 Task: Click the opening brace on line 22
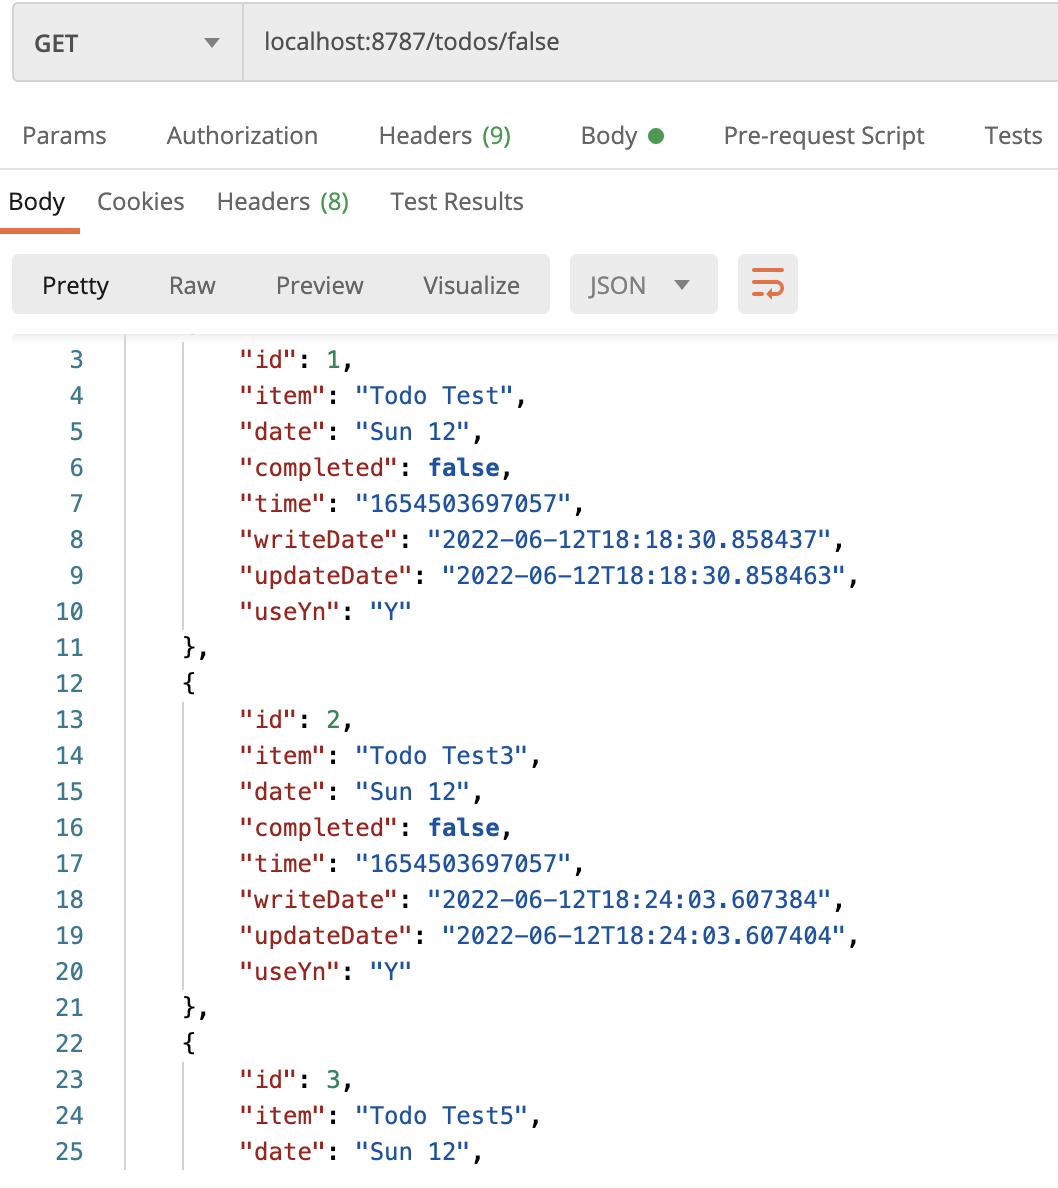click(x=189, y=1043)
